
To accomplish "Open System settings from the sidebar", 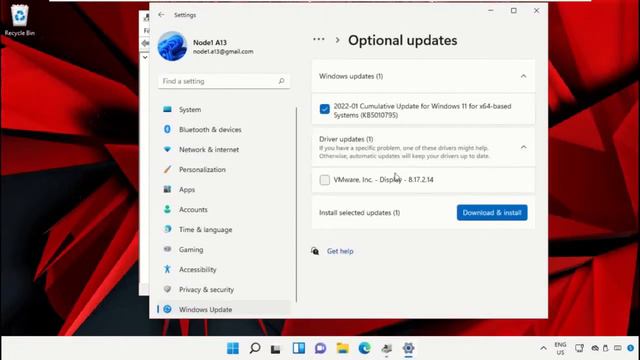I will 224,109.
